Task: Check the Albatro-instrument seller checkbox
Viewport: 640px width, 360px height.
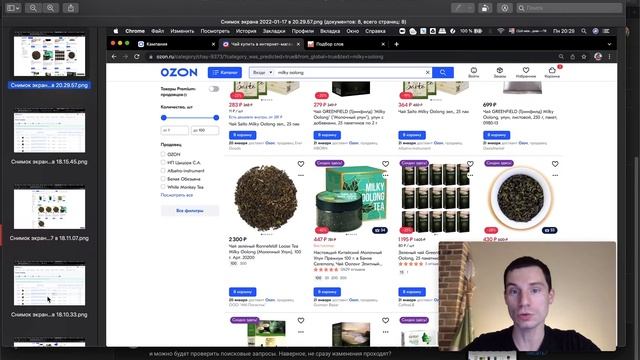Action: (163, 171)
